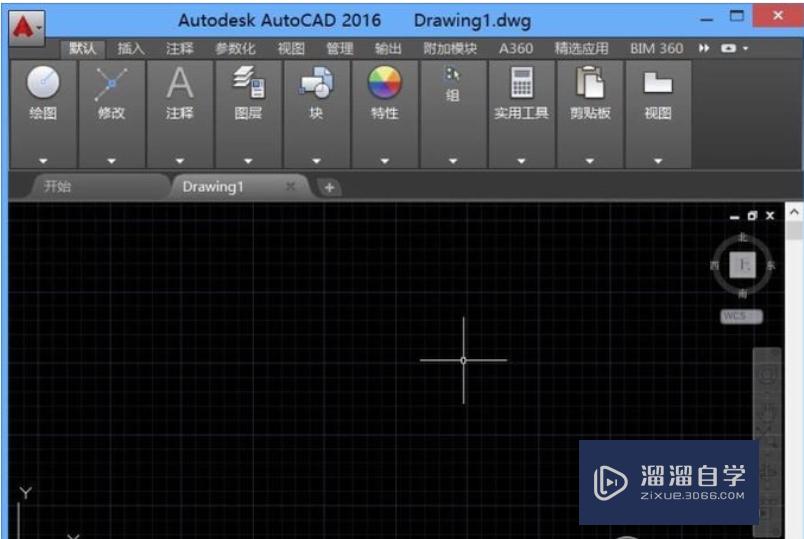Switch to the Annotate (注释) ribbon tab
This screenshot has height=539, width=804.
(x=179, y=49)
